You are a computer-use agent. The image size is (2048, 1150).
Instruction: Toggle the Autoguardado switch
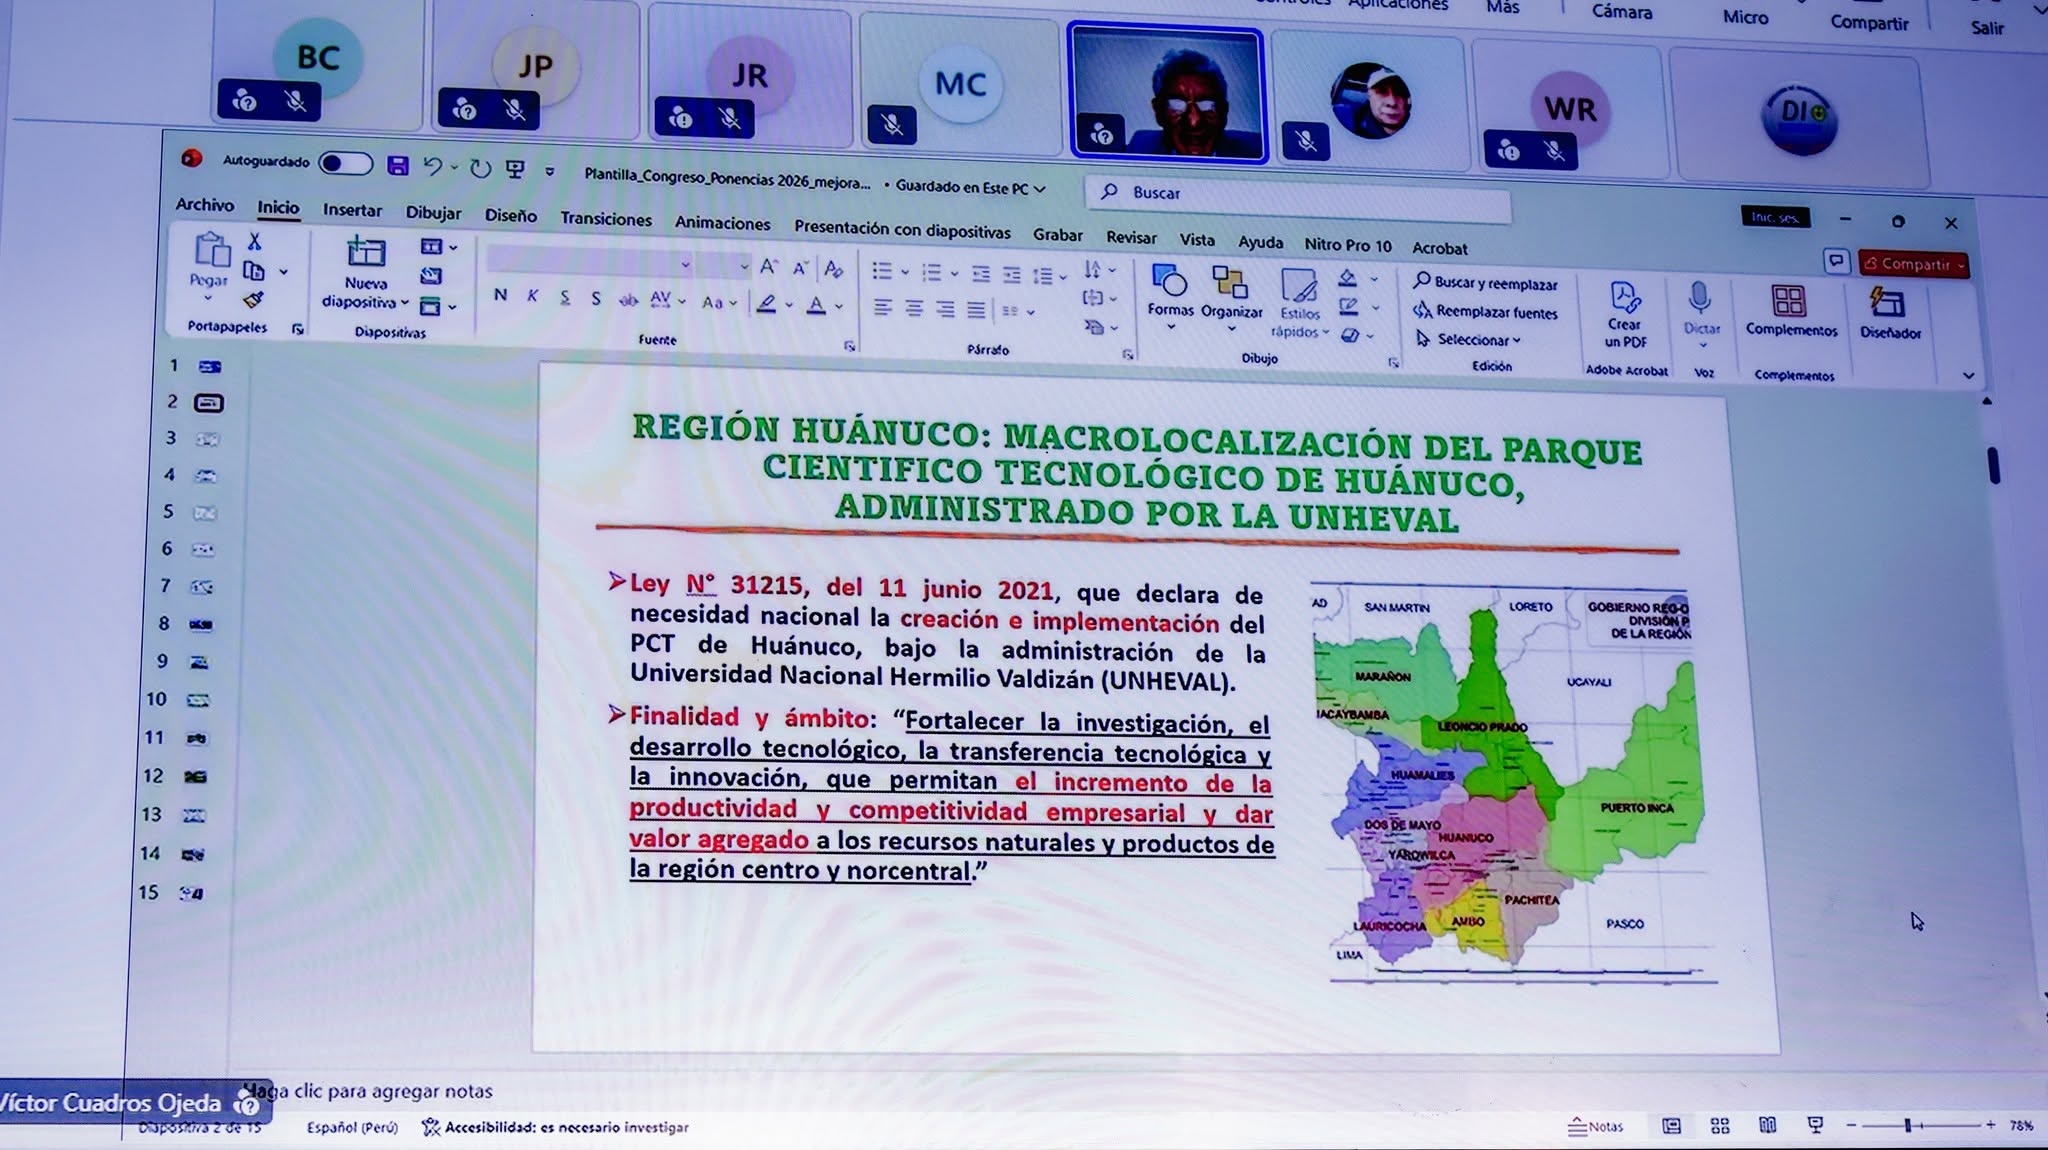[345, 163]
